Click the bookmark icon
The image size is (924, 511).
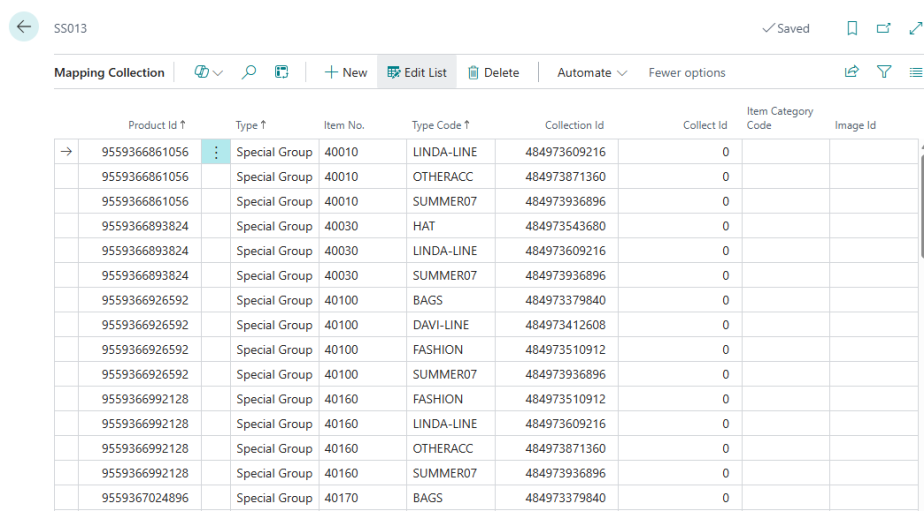852,28
